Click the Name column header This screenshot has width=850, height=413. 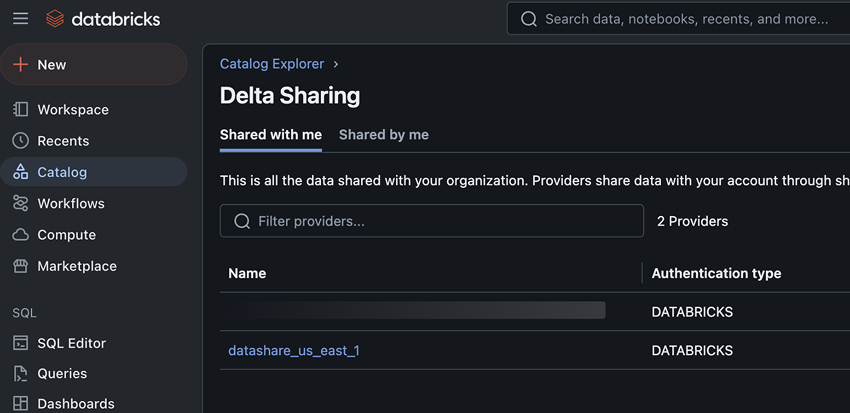pyautogui.click(x=247, y=273)
